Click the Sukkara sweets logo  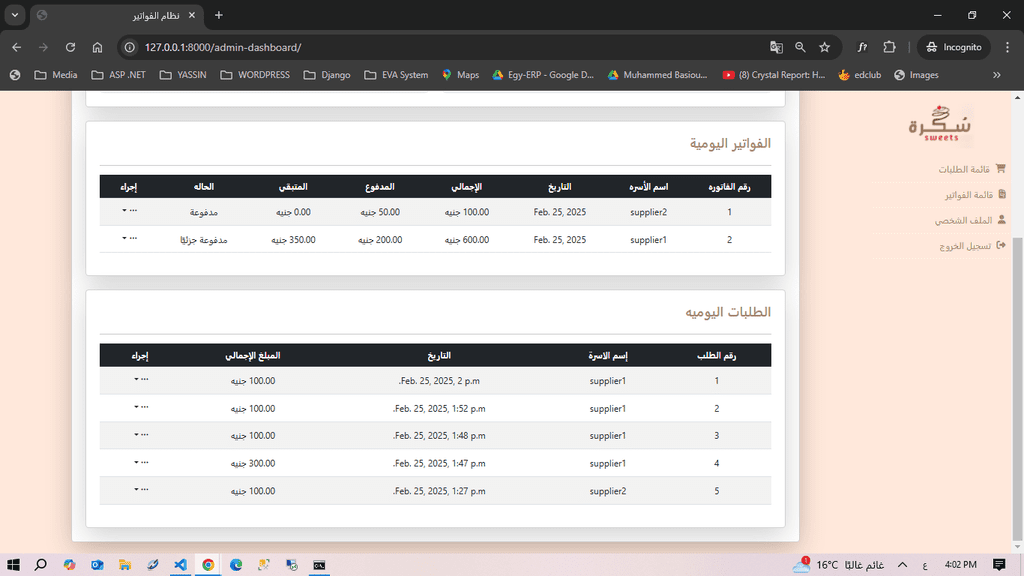[940, 124]
